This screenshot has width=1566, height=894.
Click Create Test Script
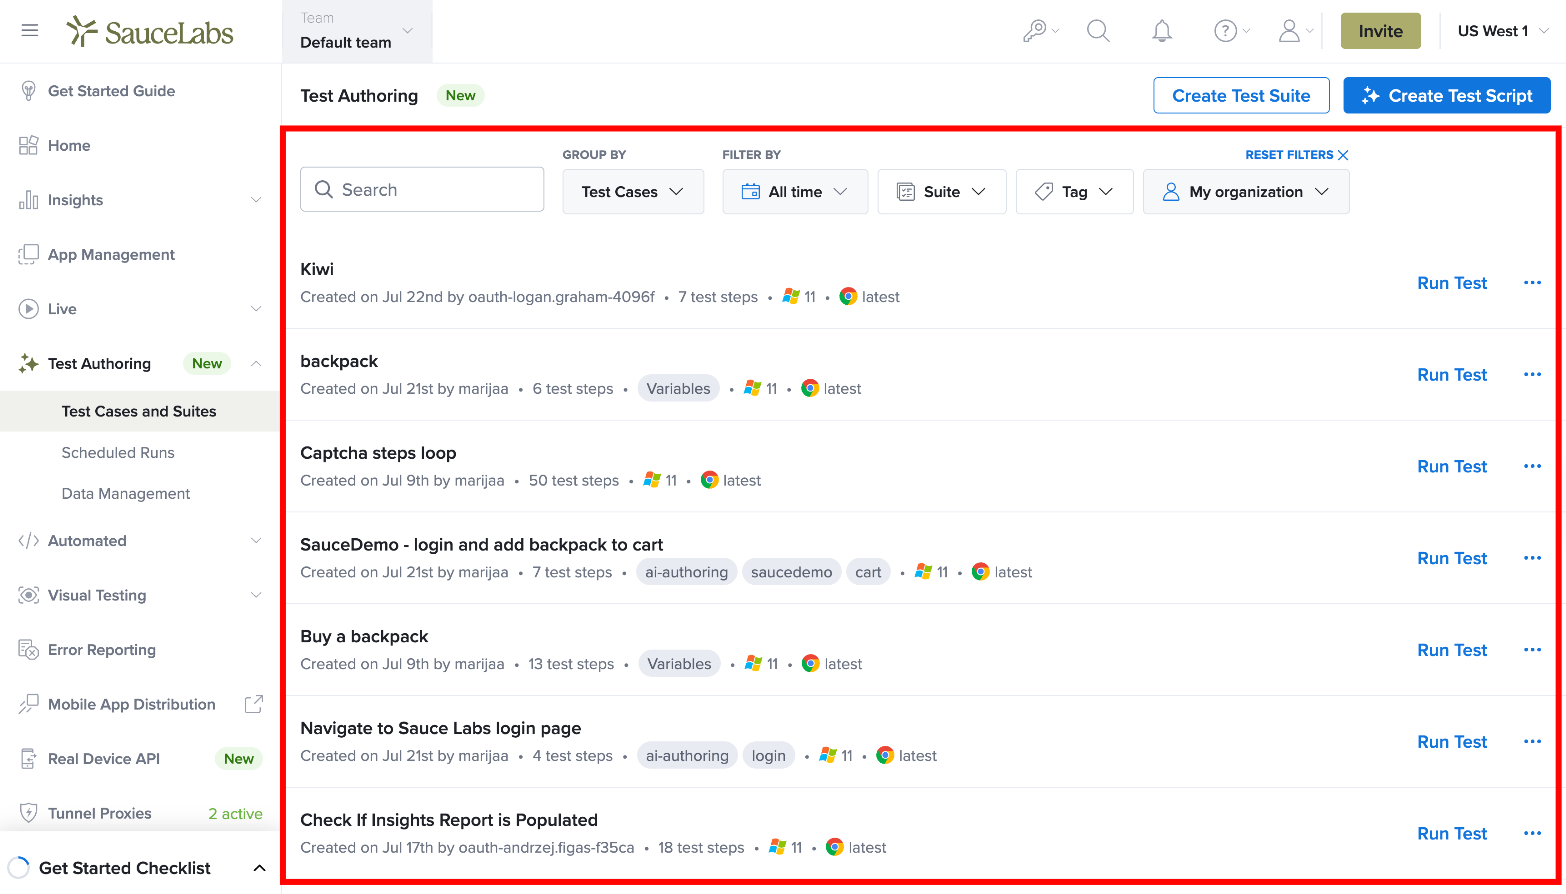point(1447,96)
